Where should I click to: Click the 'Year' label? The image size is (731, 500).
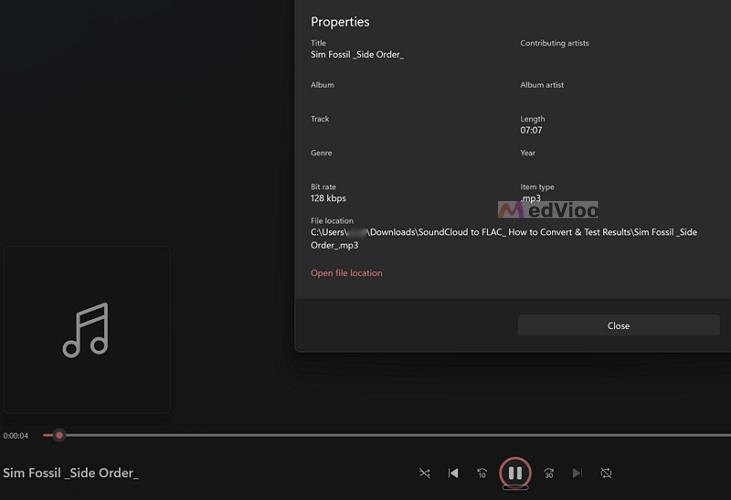[528, 153]
